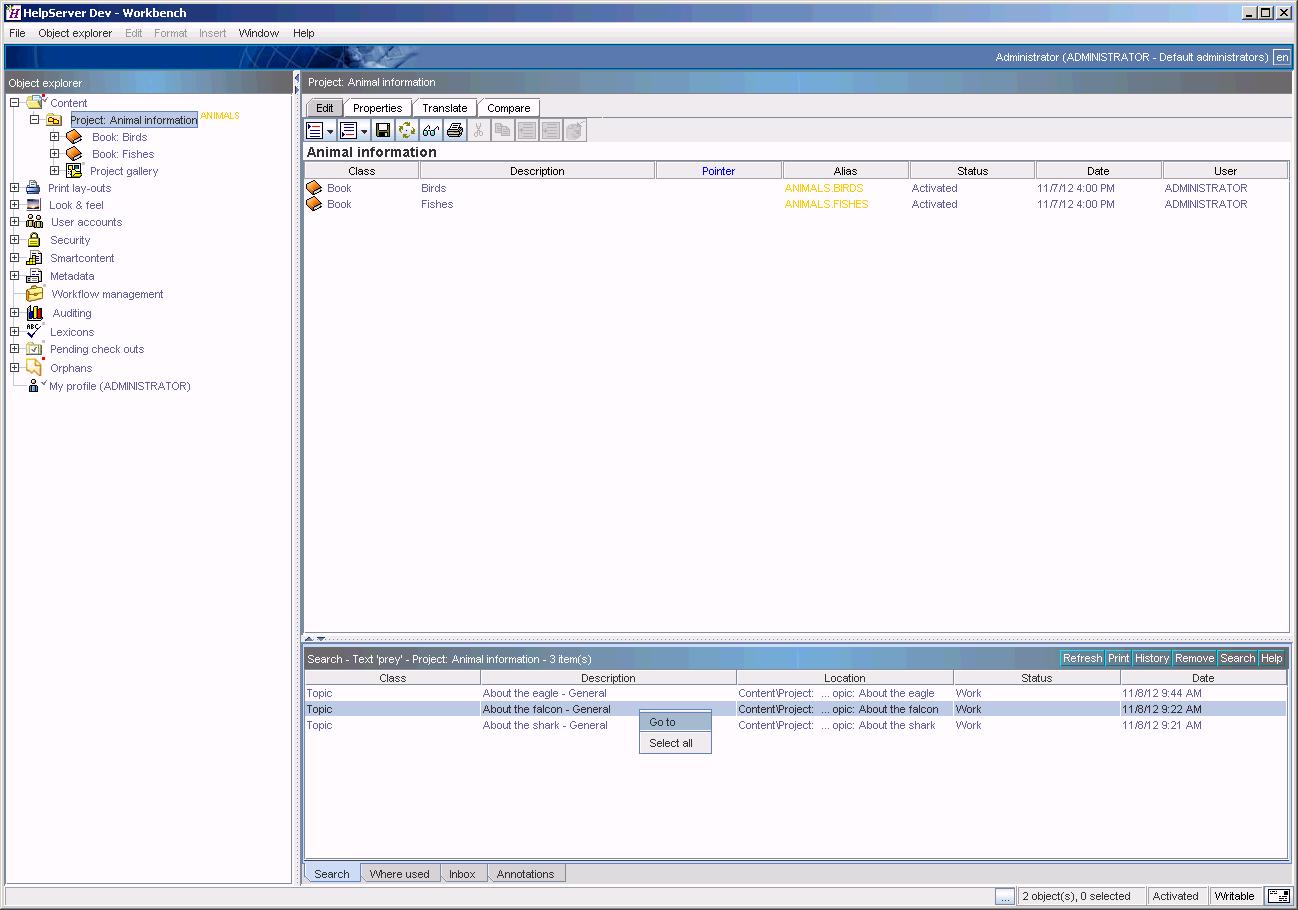Open the Window menu
Screen dimensions: 1298x910
(x=258, y=33)
